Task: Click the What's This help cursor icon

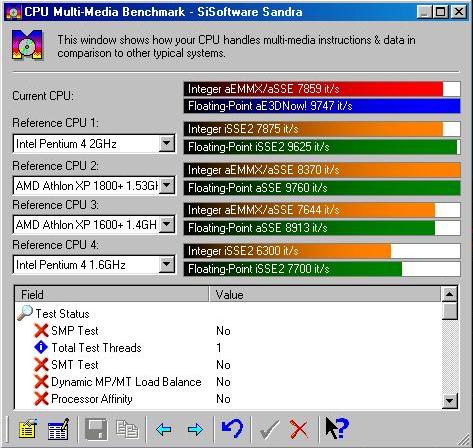Action: [x=337, y=428]
